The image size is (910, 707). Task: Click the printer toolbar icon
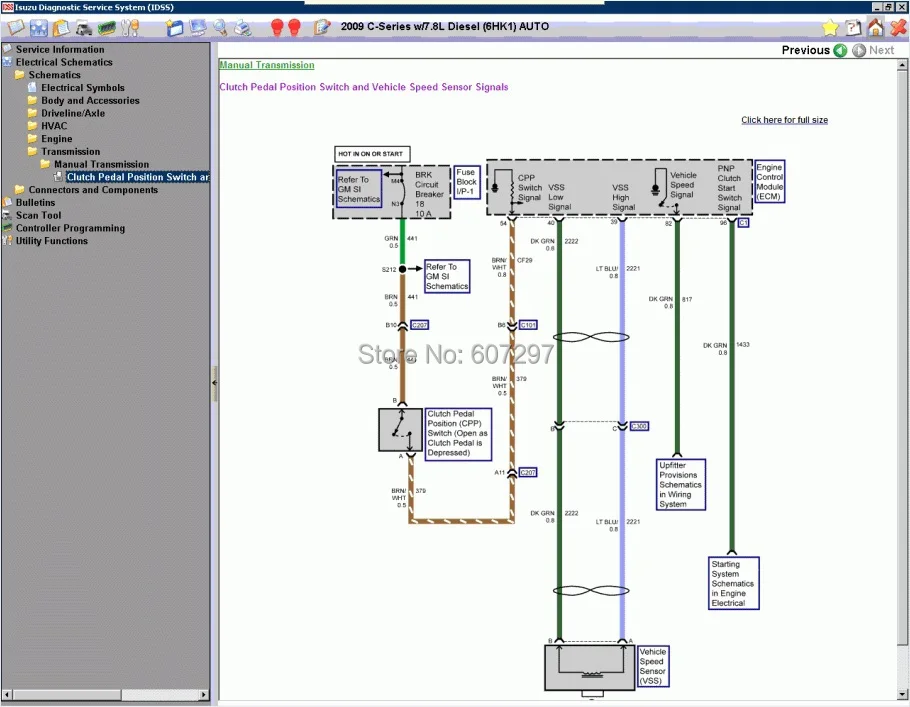click(x=243, y=27)
